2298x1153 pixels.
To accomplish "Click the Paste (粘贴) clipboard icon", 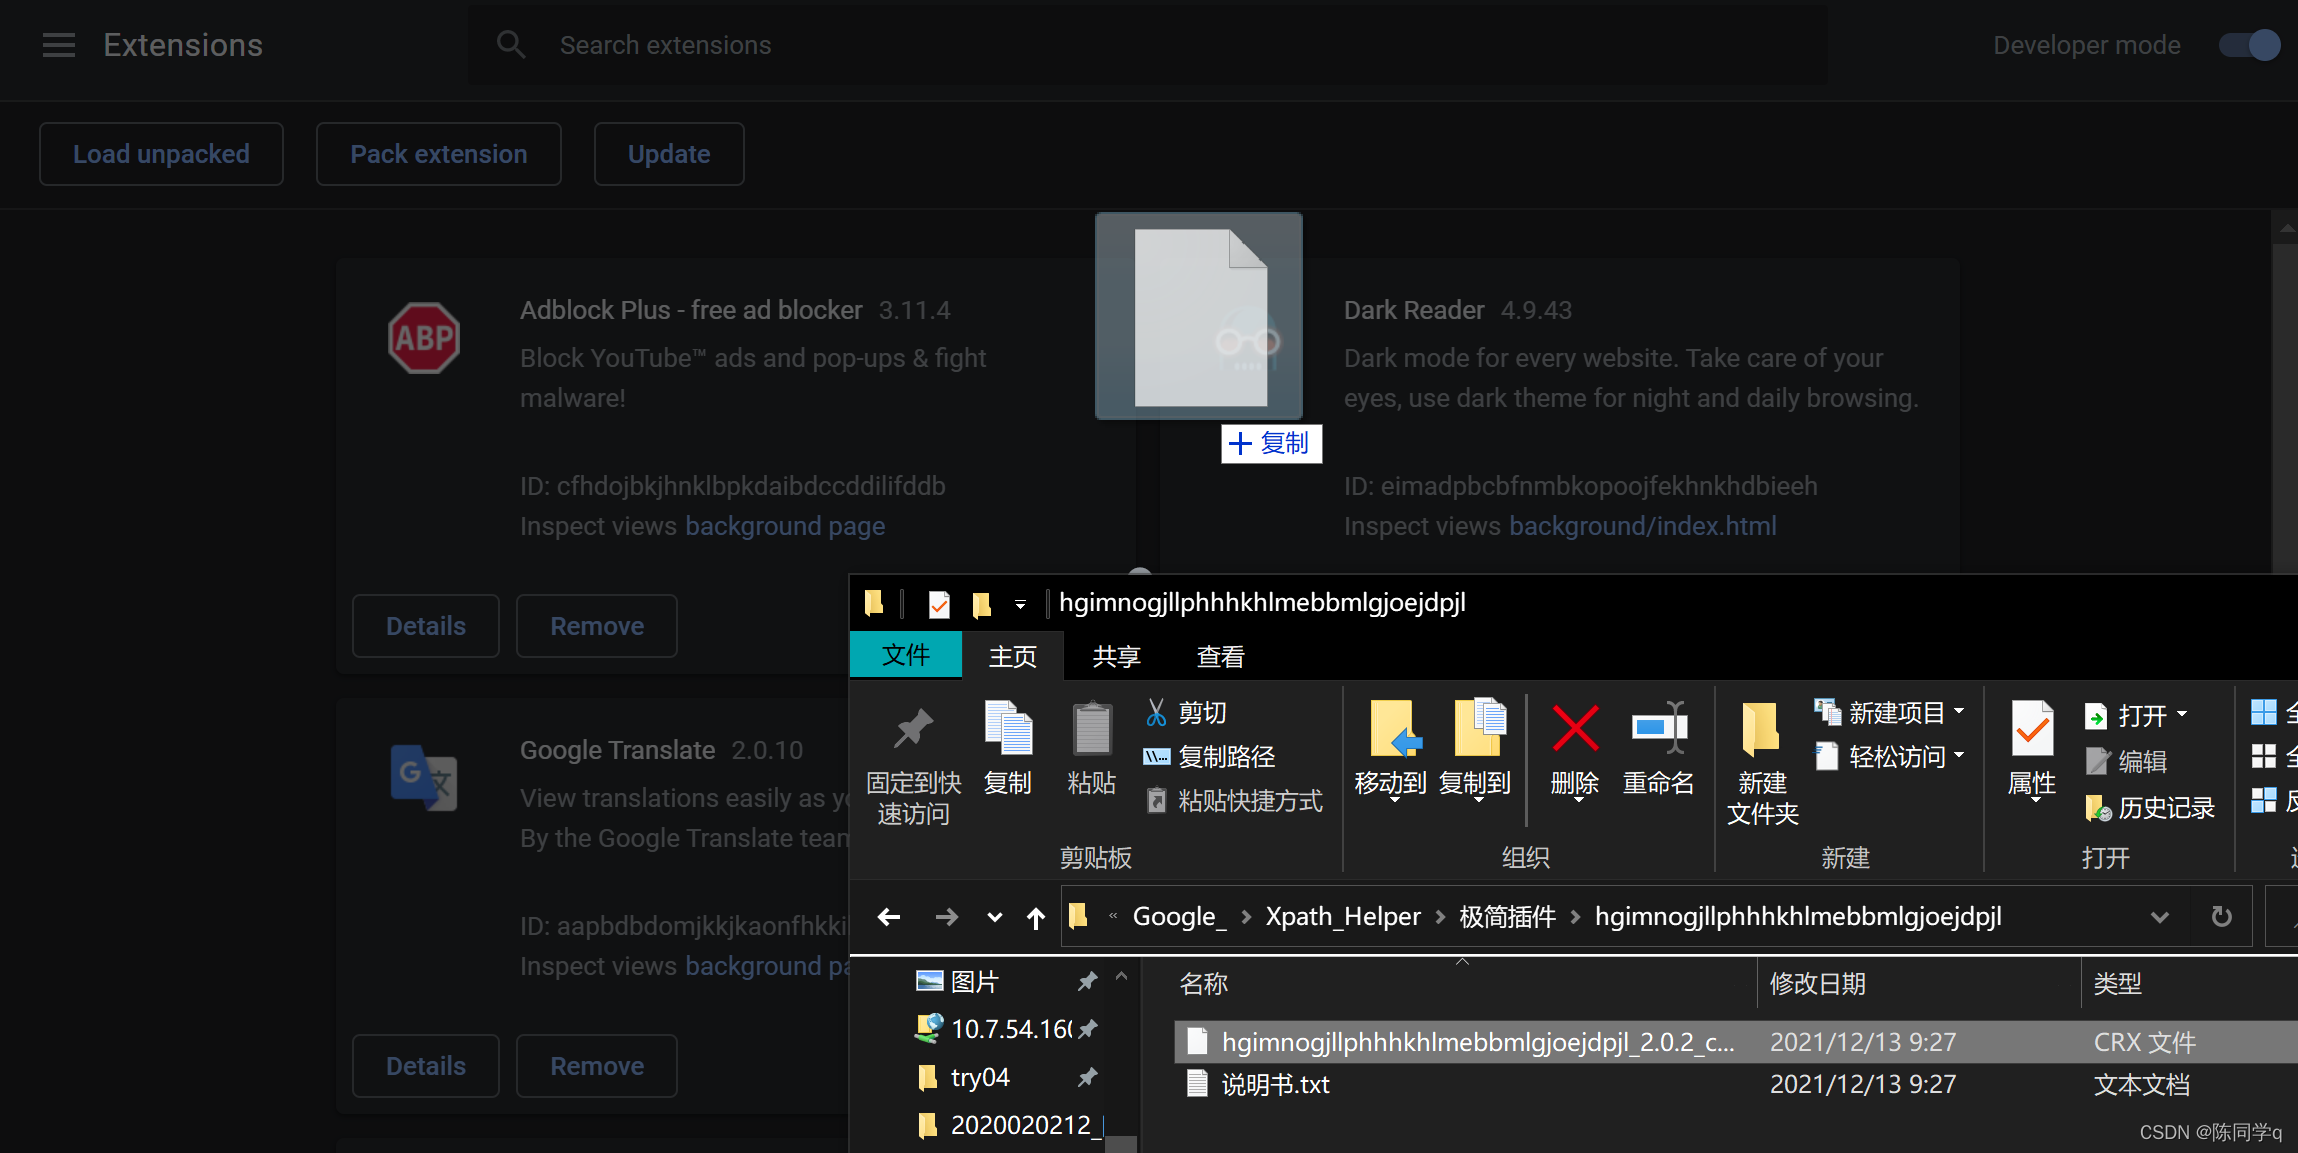I will [1091, 729].
